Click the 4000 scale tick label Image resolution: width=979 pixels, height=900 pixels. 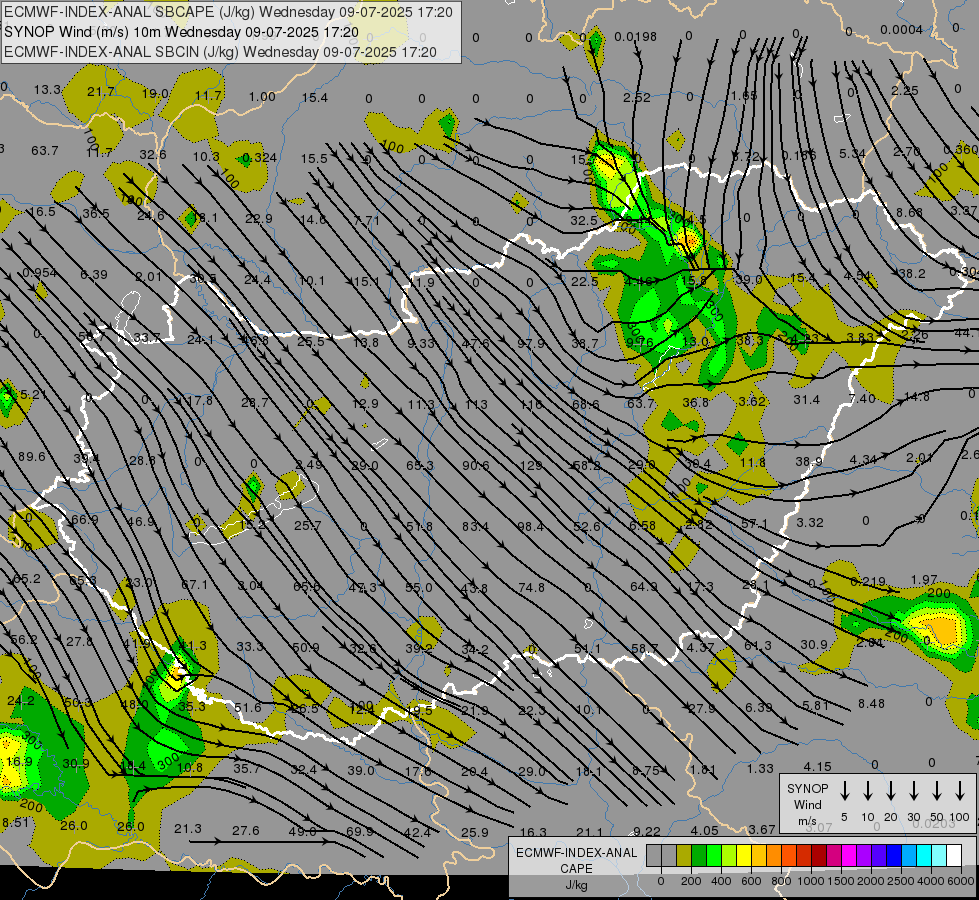click(931, 881)
